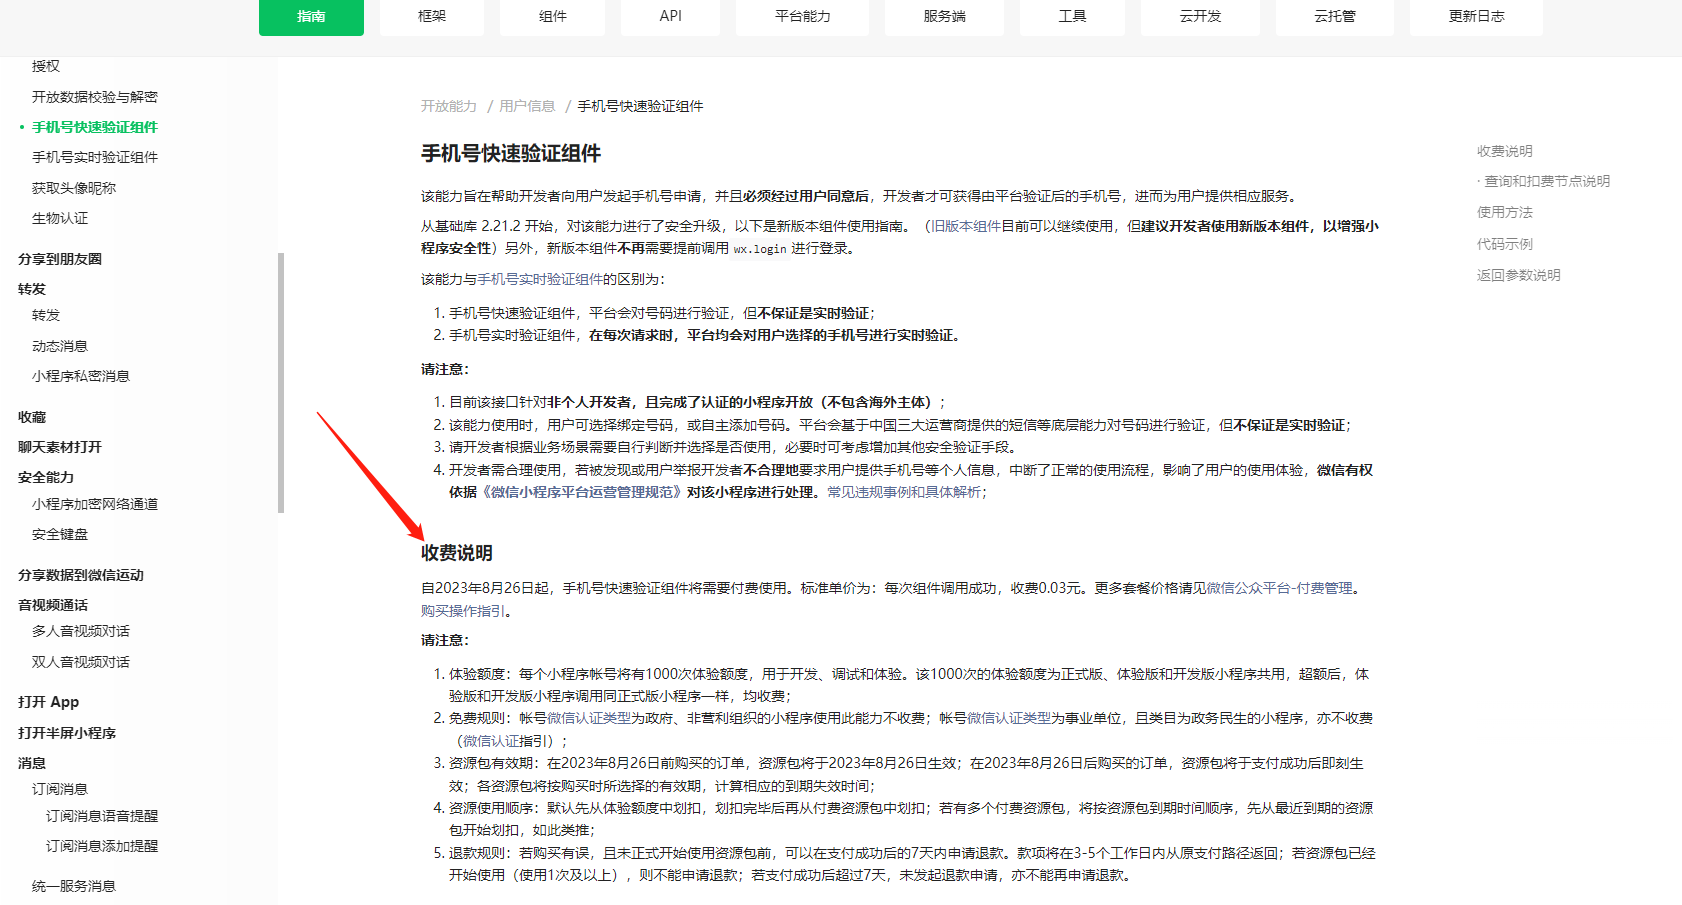Open the 微信认证指引 link
The width and height of the screenshot is (1682, 905).
505,741
